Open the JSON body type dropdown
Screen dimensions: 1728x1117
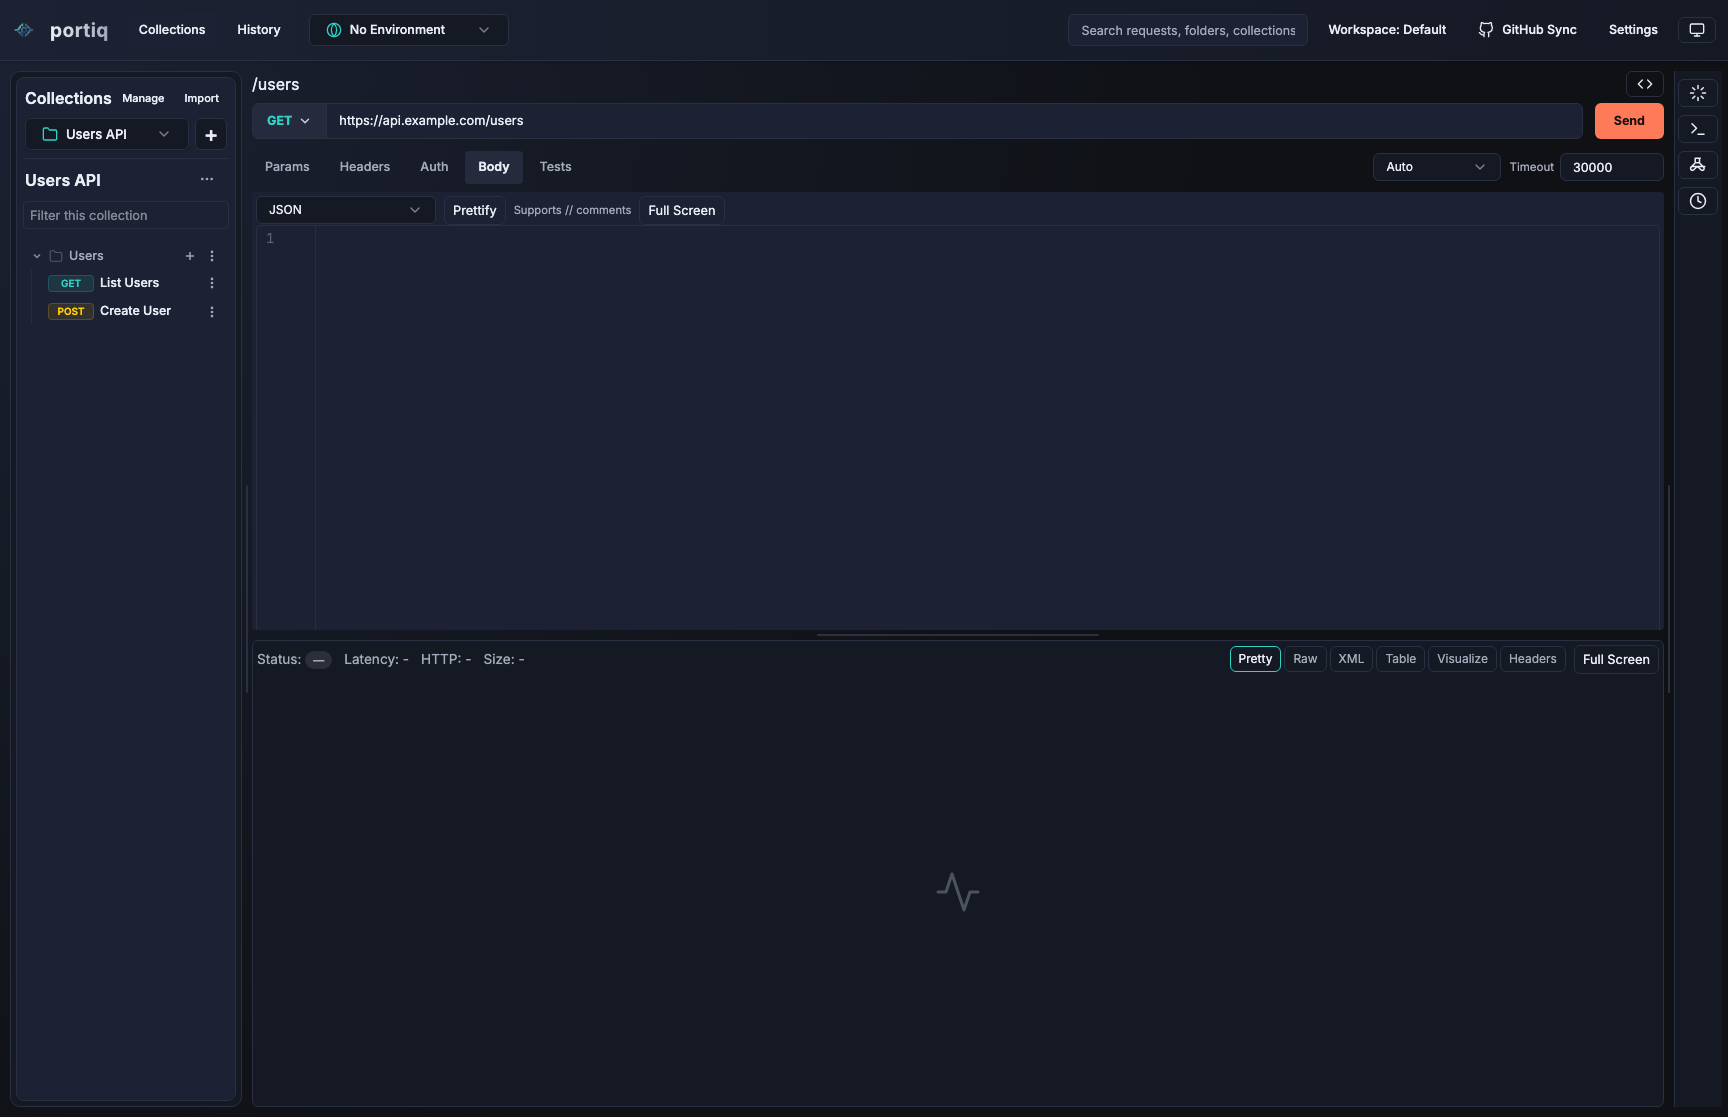(345, 210)
